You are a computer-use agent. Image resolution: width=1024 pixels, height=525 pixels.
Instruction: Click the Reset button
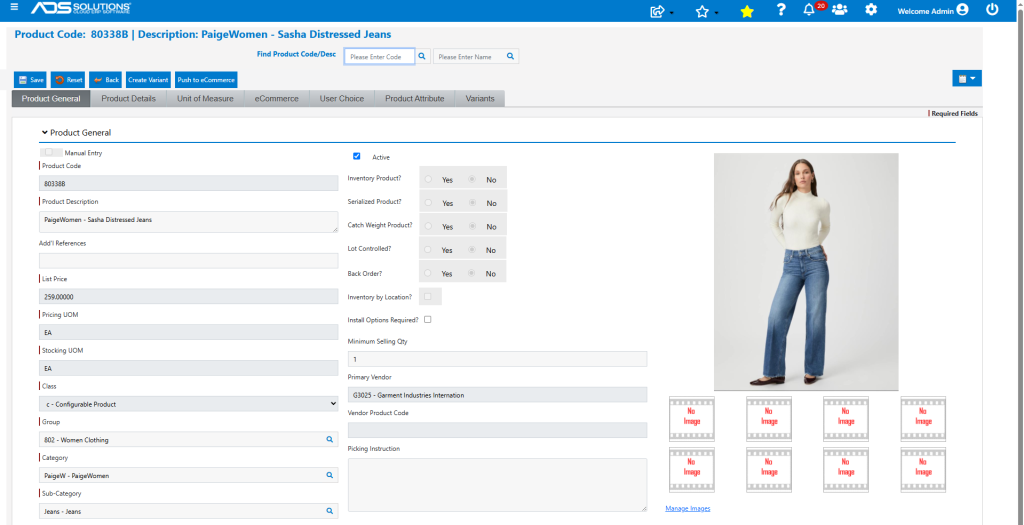tap(69, 80)
